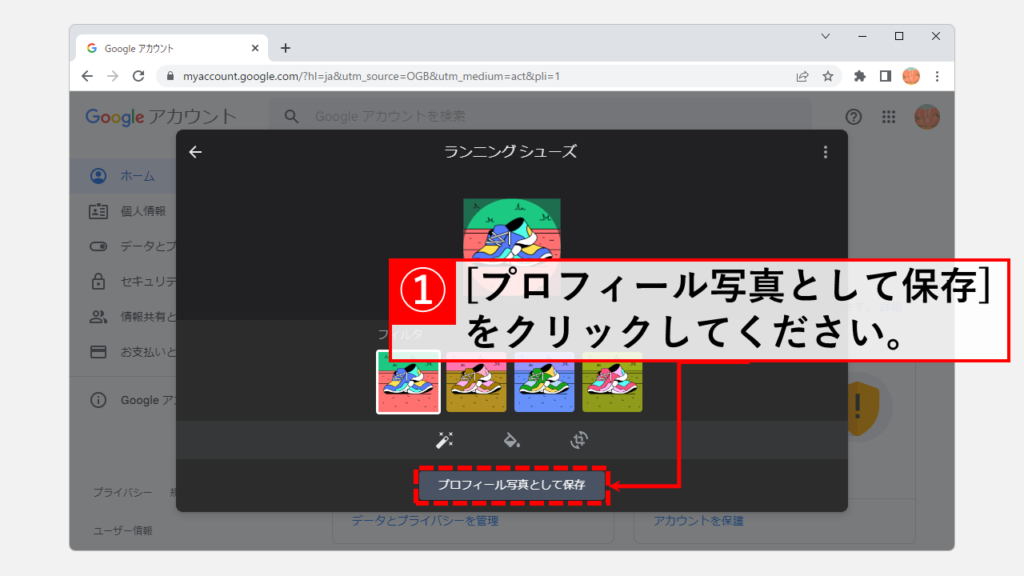This screenshot has height=576, width=1024.
Task: Choose the green and pink shoe filter
Action: (408, 382)
